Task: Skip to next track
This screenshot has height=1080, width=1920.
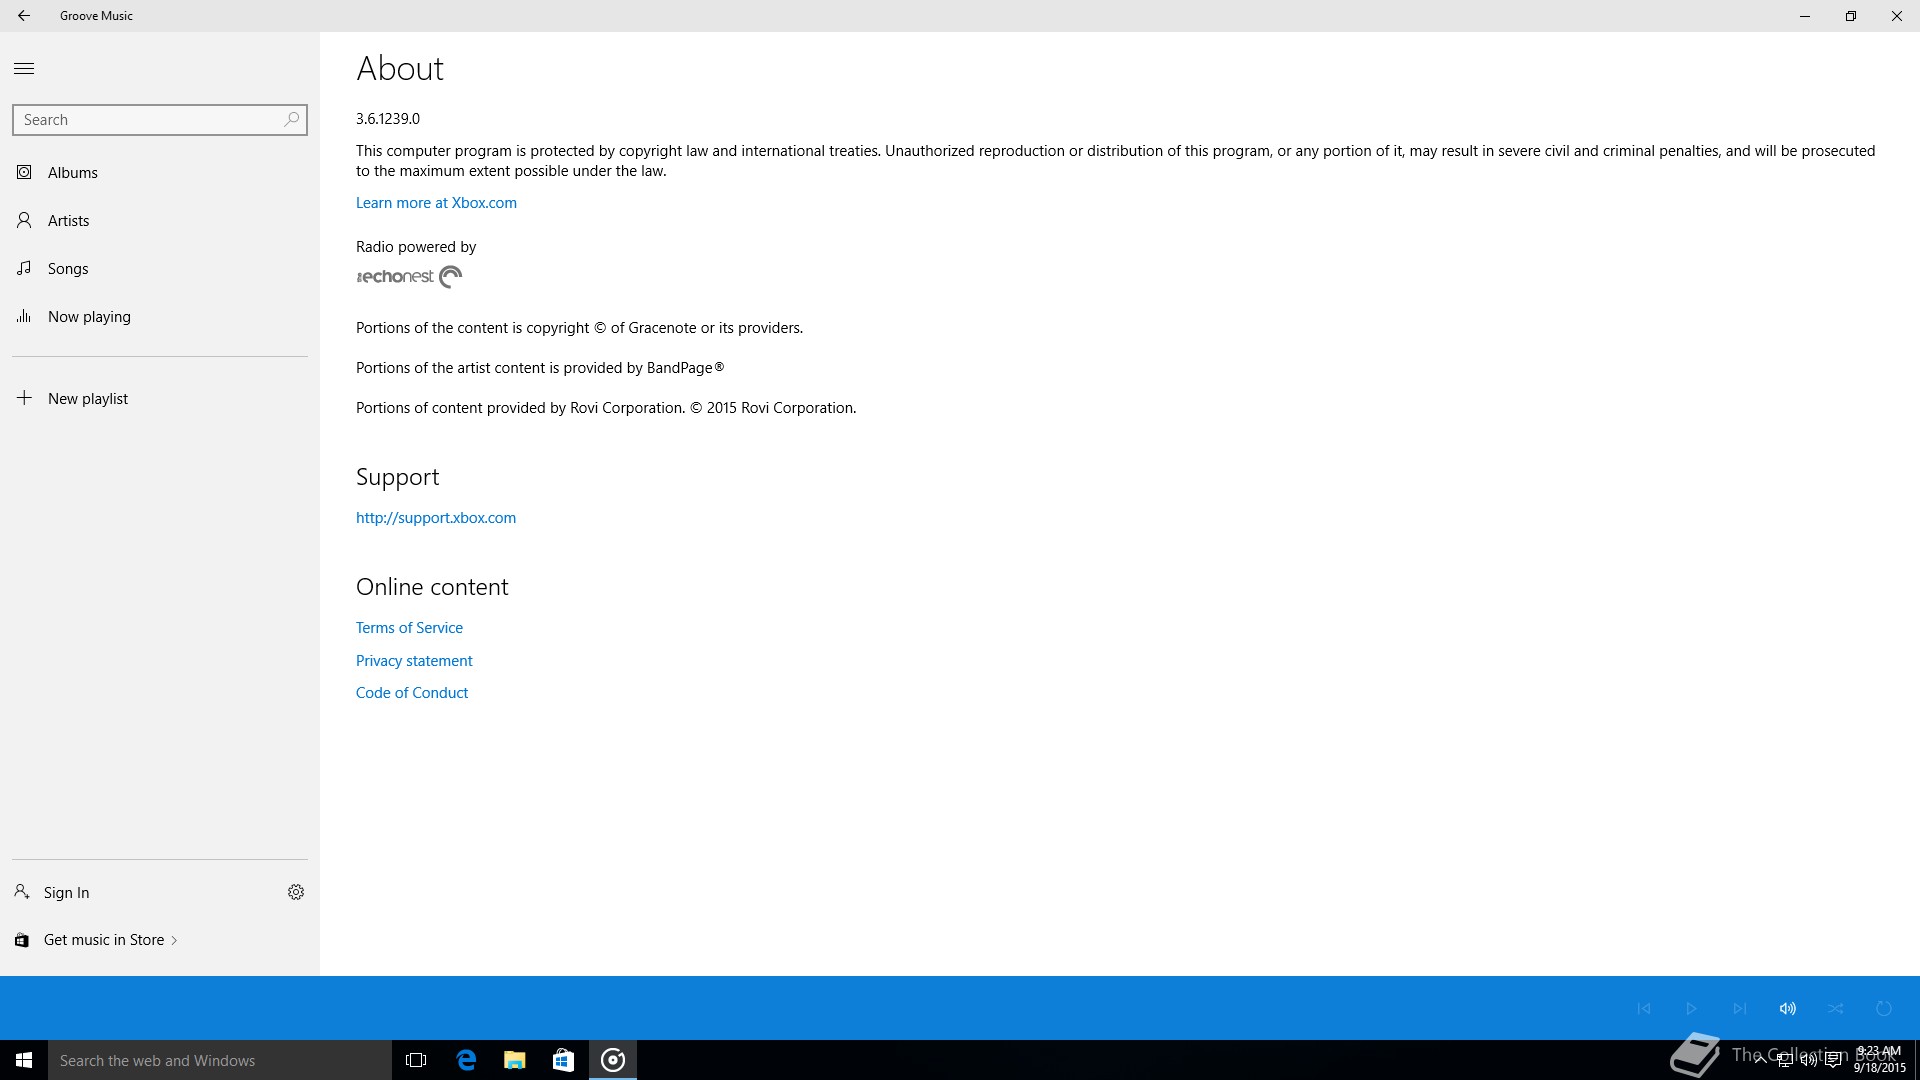Action: 1740,1008
